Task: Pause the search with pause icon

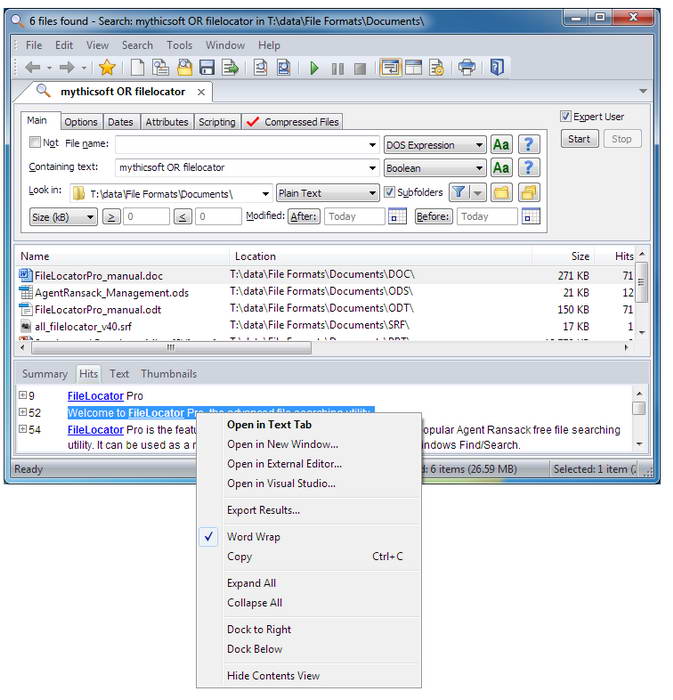Action: (337, 68)
